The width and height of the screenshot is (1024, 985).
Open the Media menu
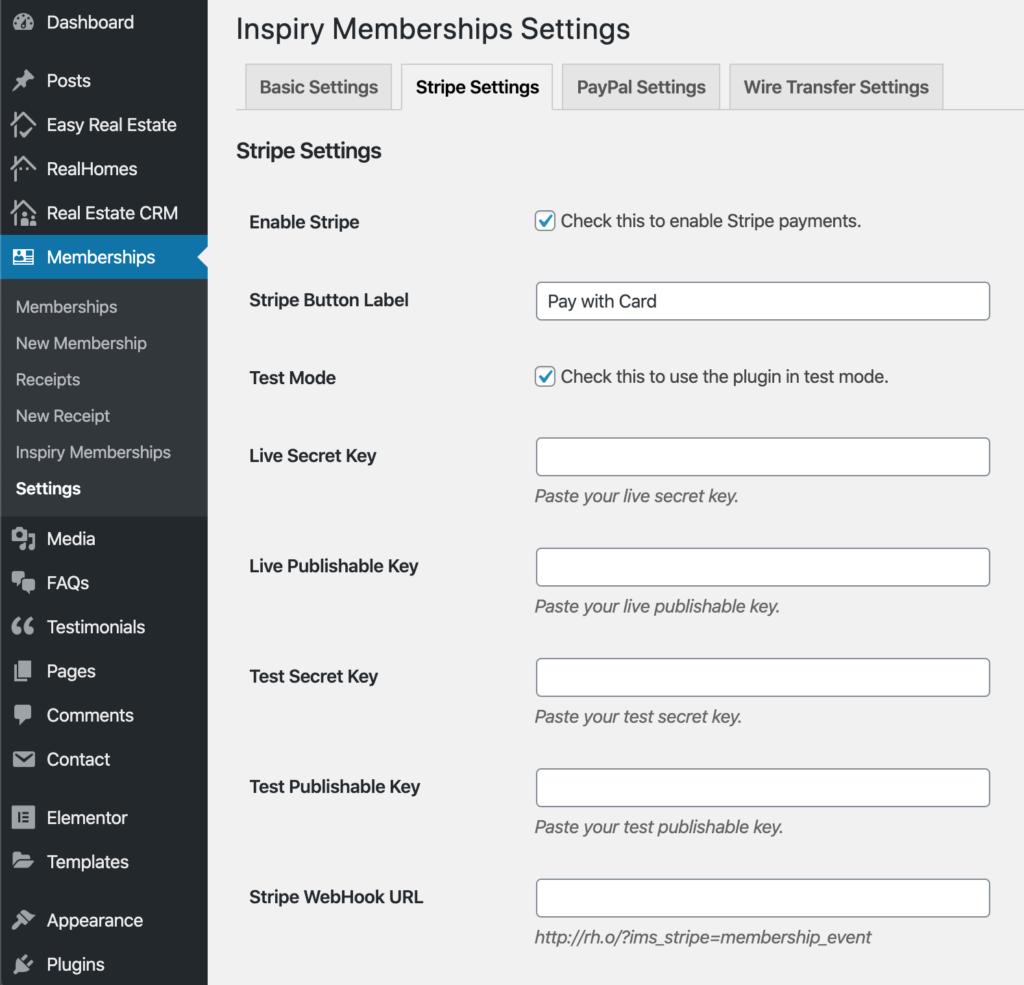click(104, 539)
